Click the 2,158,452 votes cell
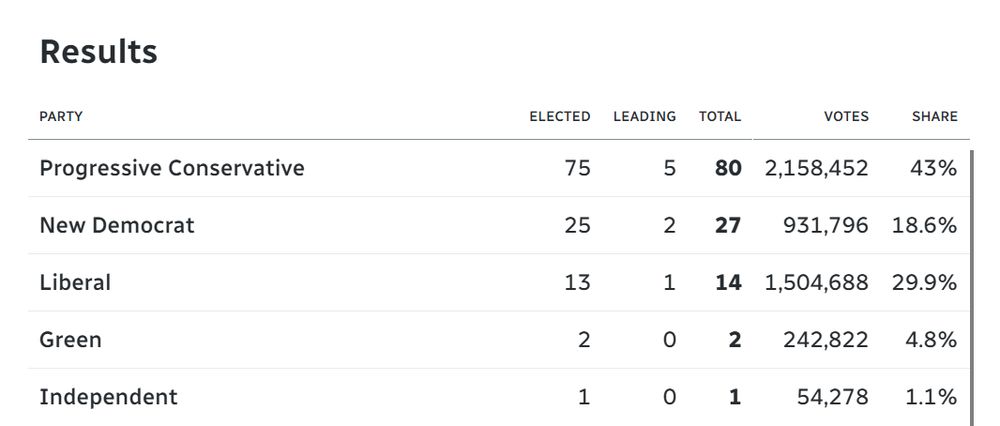 click(x=816, y=168)
